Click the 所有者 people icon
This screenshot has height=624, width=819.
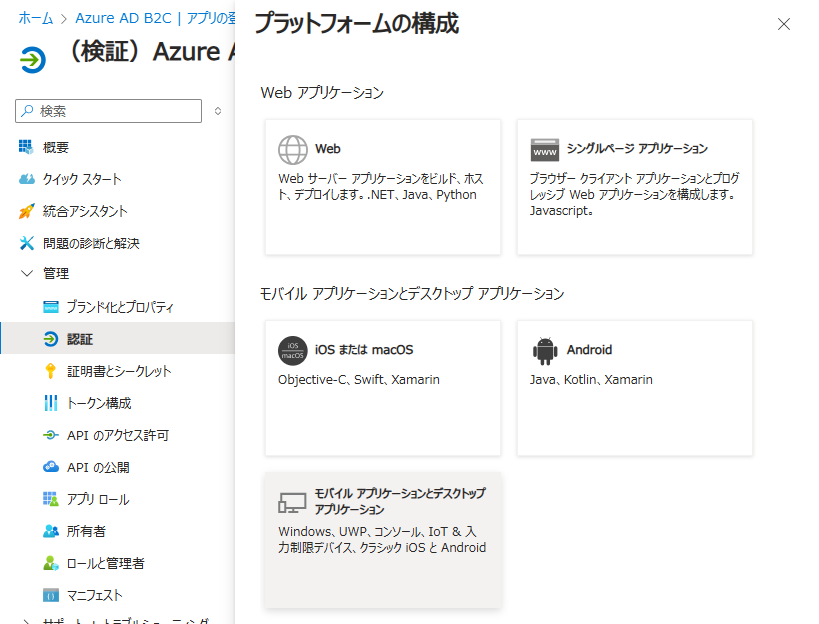click(x=51, y=531)
